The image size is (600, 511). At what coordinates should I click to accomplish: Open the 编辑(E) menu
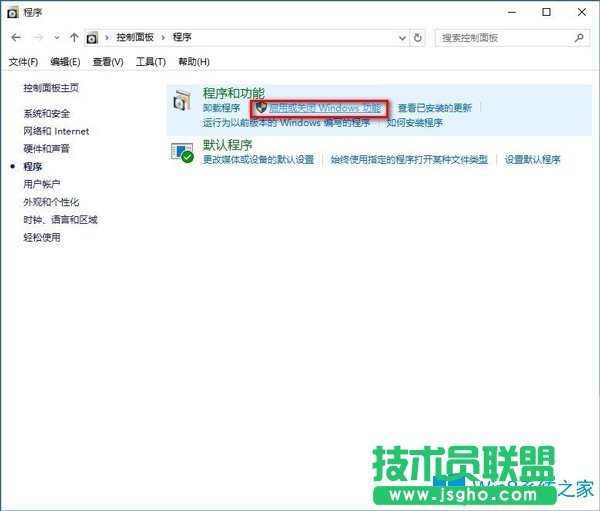(x=65, y=62)
